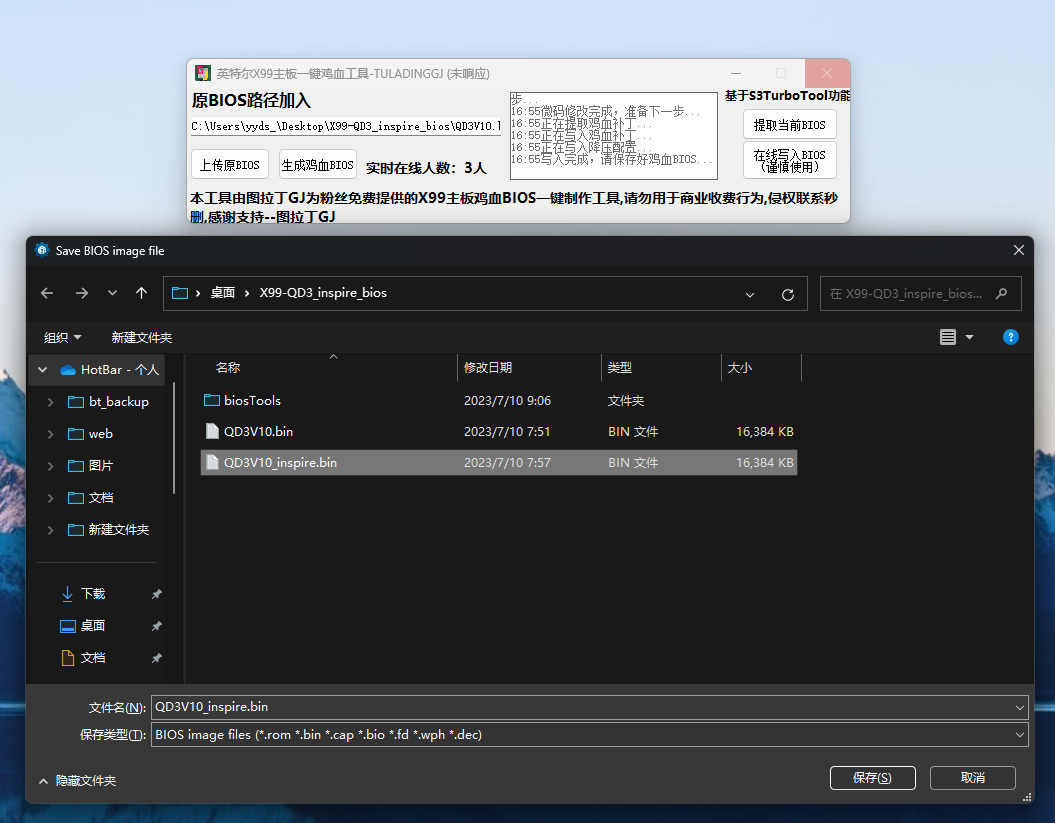Select the QD3V10.bin file
The image size is (1055, 823).
tap(258, 432)
